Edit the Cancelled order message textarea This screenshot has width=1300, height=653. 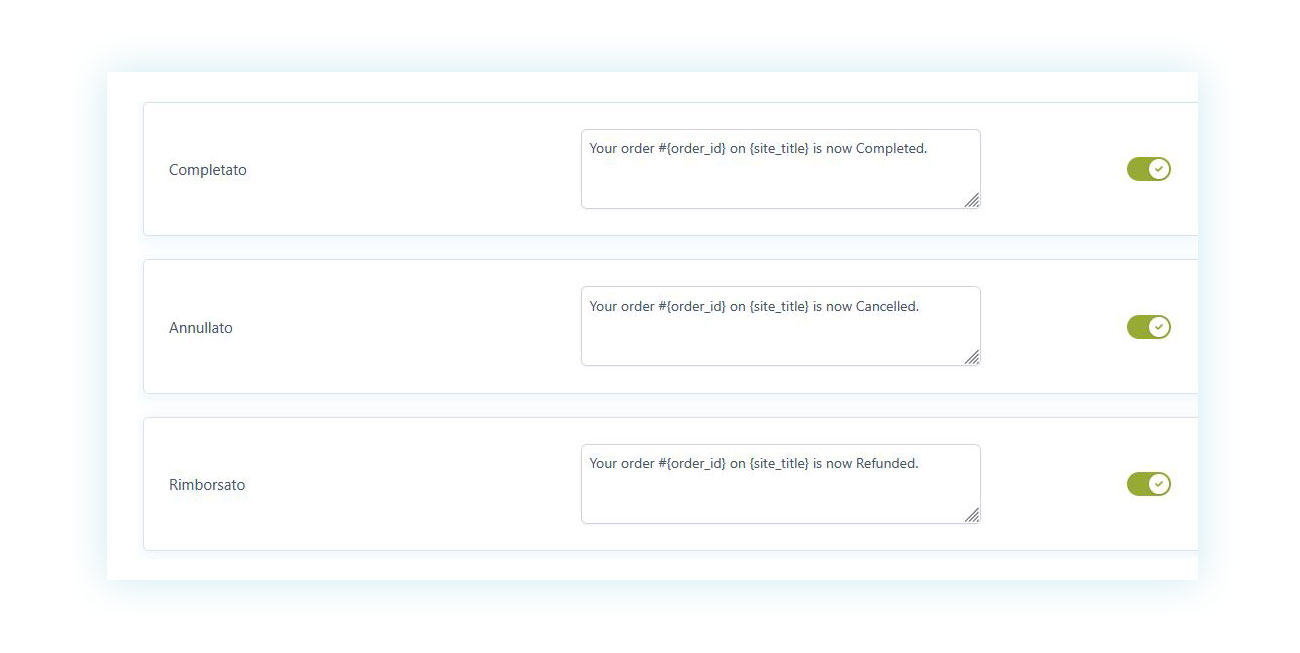tap(780, 326)
